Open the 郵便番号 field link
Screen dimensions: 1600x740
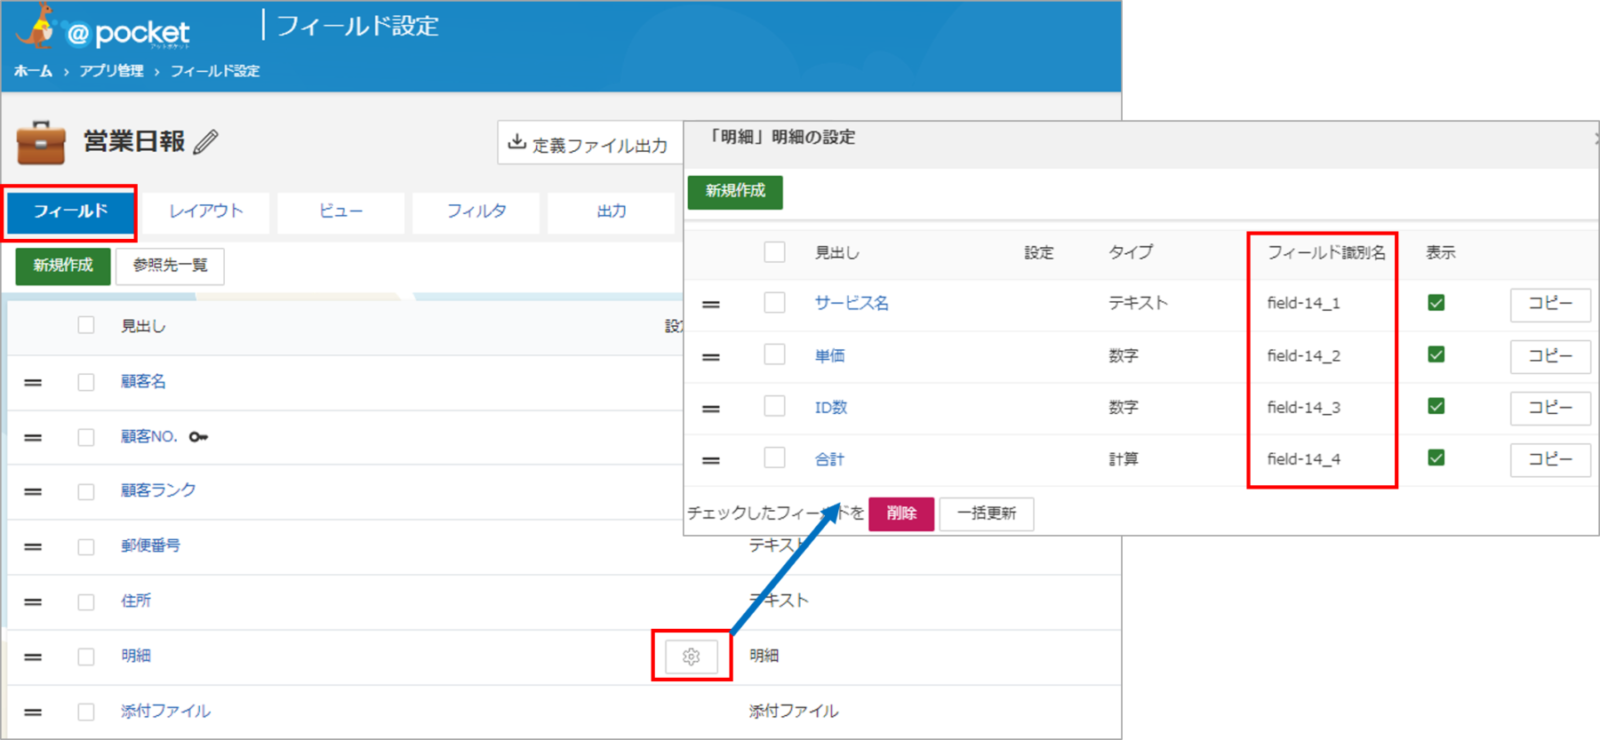click(x=151, y=546)
